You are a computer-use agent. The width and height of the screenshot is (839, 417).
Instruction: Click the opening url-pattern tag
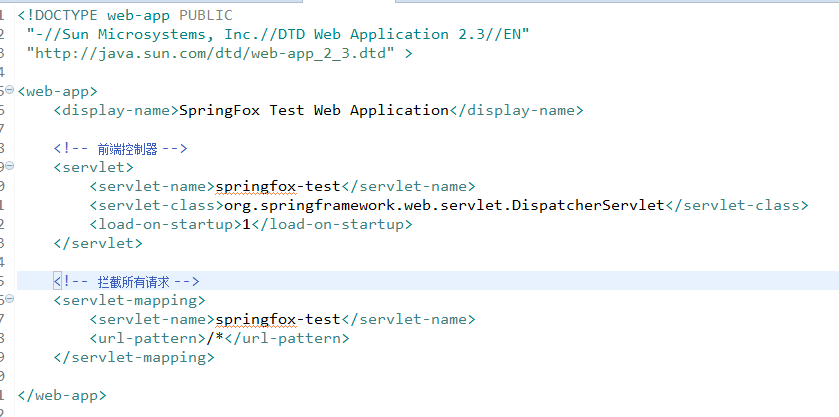pyautogui.click(x=152, y=338)
